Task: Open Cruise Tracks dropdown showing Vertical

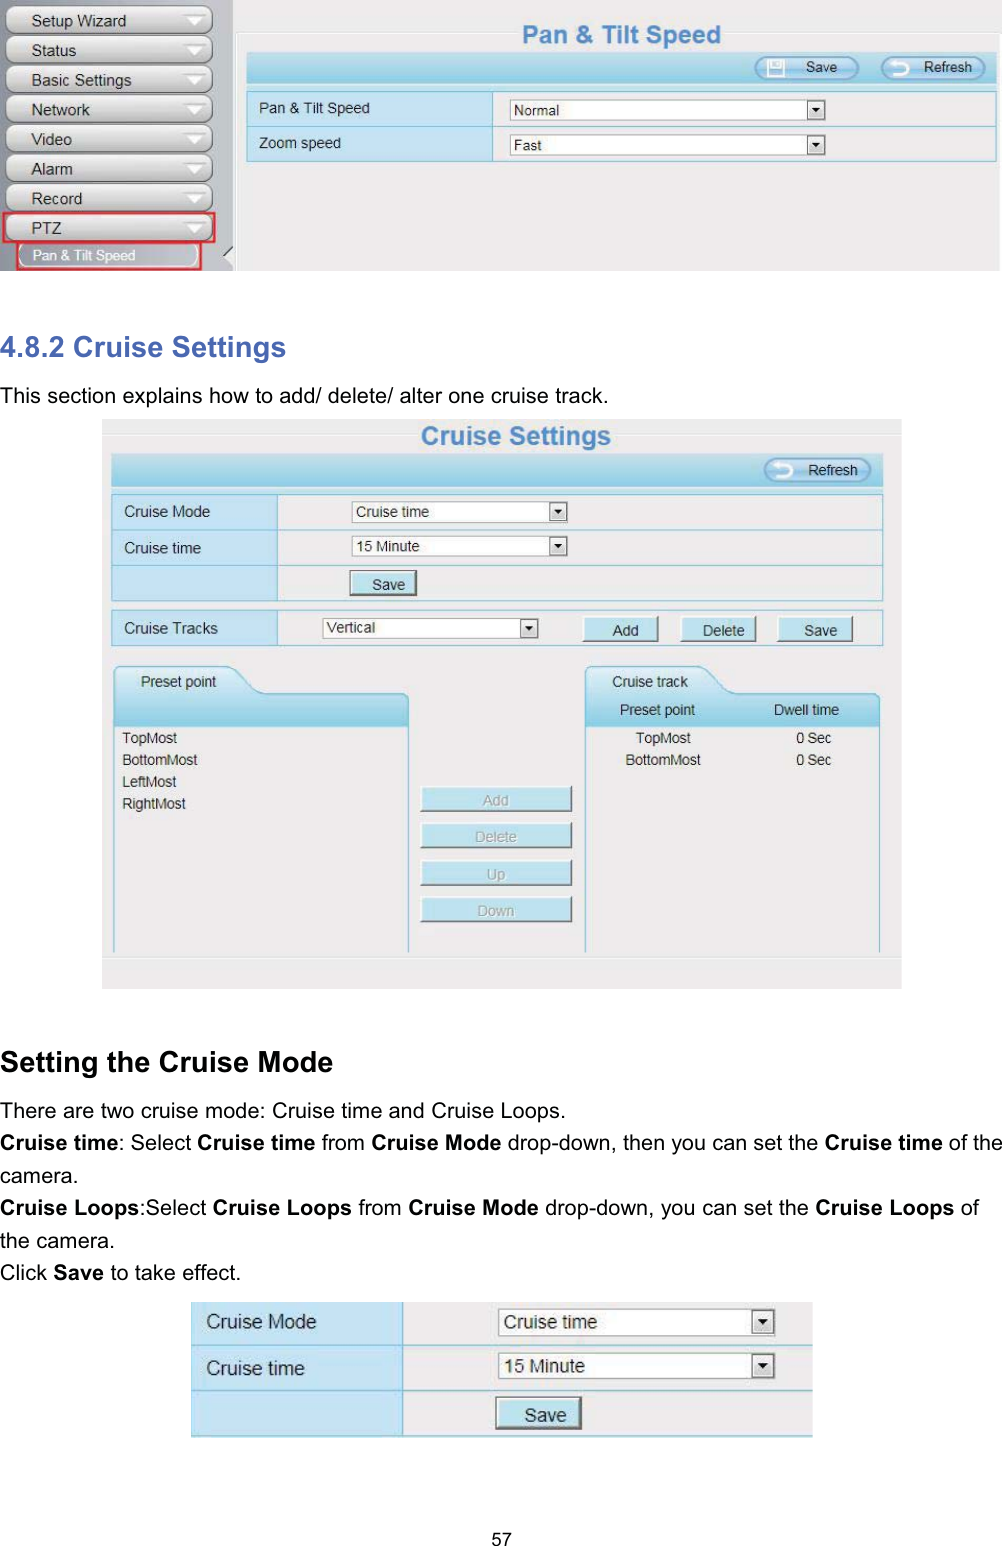Action: (430, 628)
